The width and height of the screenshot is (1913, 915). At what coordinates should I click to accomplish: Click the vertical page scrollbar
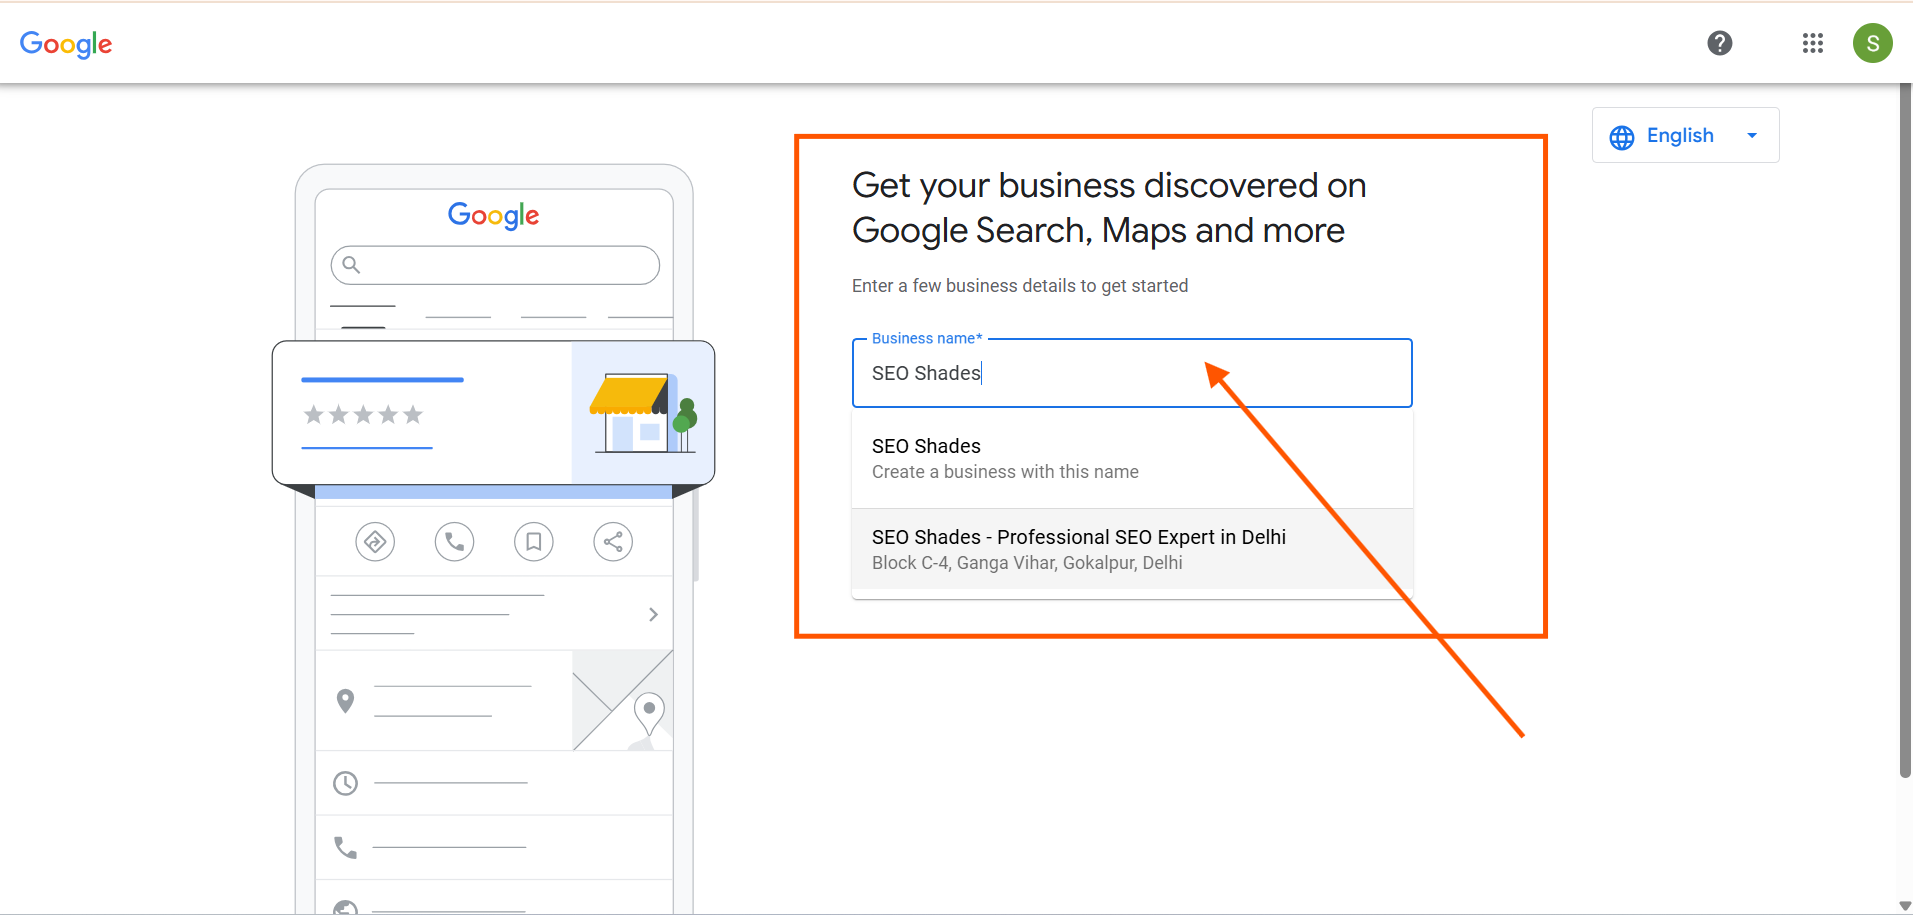coord(1905,430)
